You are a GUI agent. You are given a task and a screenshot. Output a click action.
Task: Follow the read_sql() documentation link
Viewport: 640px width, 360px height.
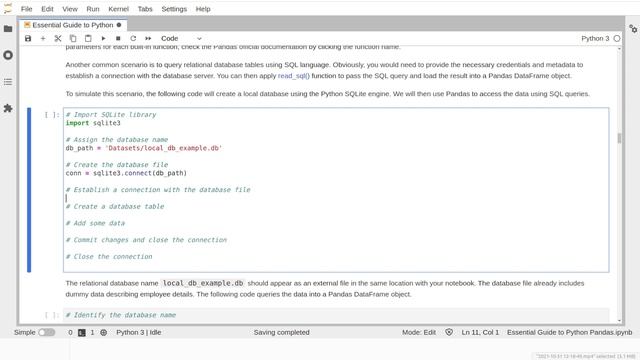293,76
